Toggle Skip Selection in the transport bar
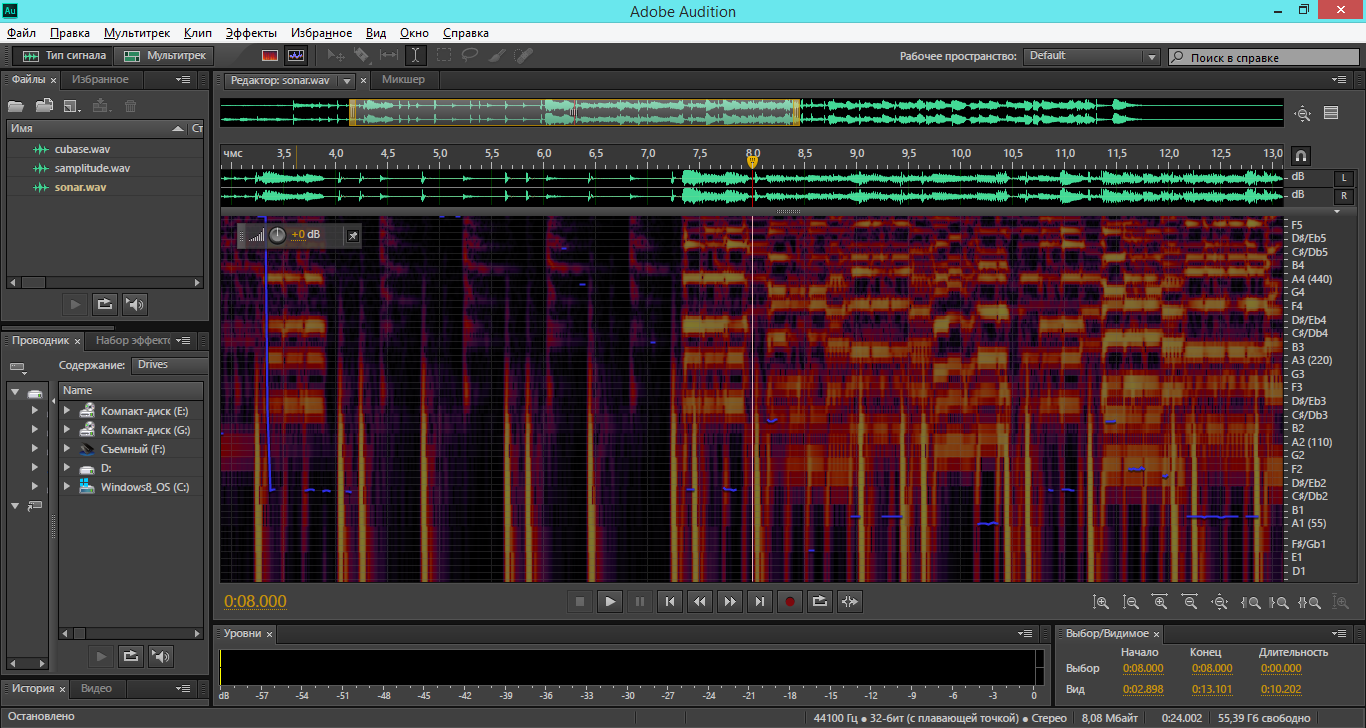The width and height of the screenshot is (1366, 728). click(x=850, y=601)
